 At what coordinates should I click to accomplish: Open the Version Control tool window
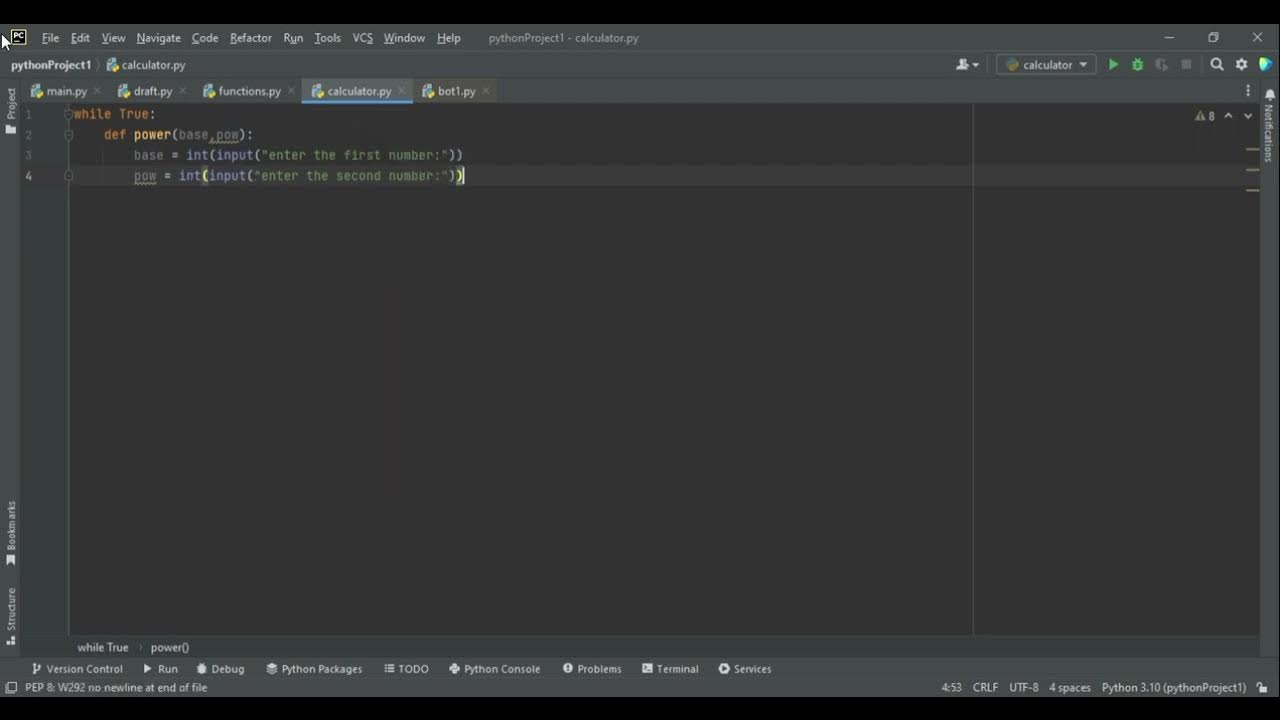click(x=77, y=669)
